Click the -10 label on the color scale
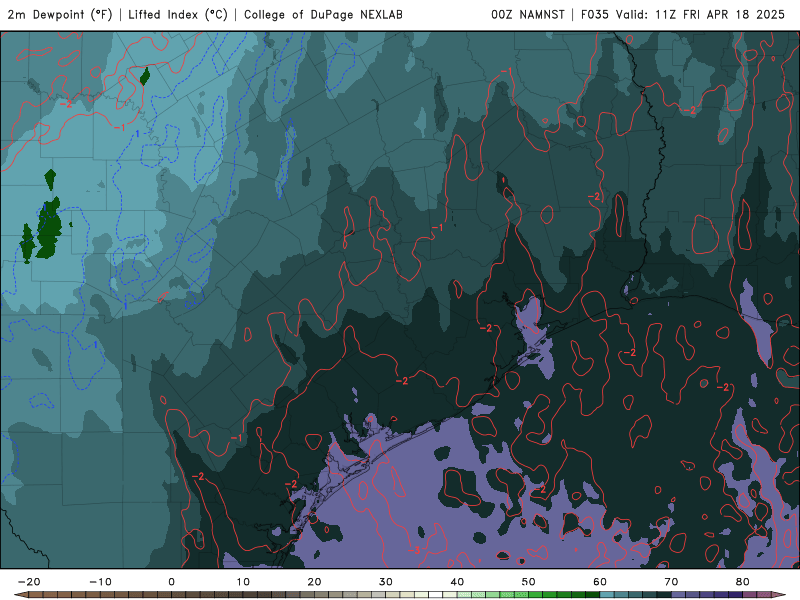The width and height of the screenshot is (800, 600). [x=101, y=582]
